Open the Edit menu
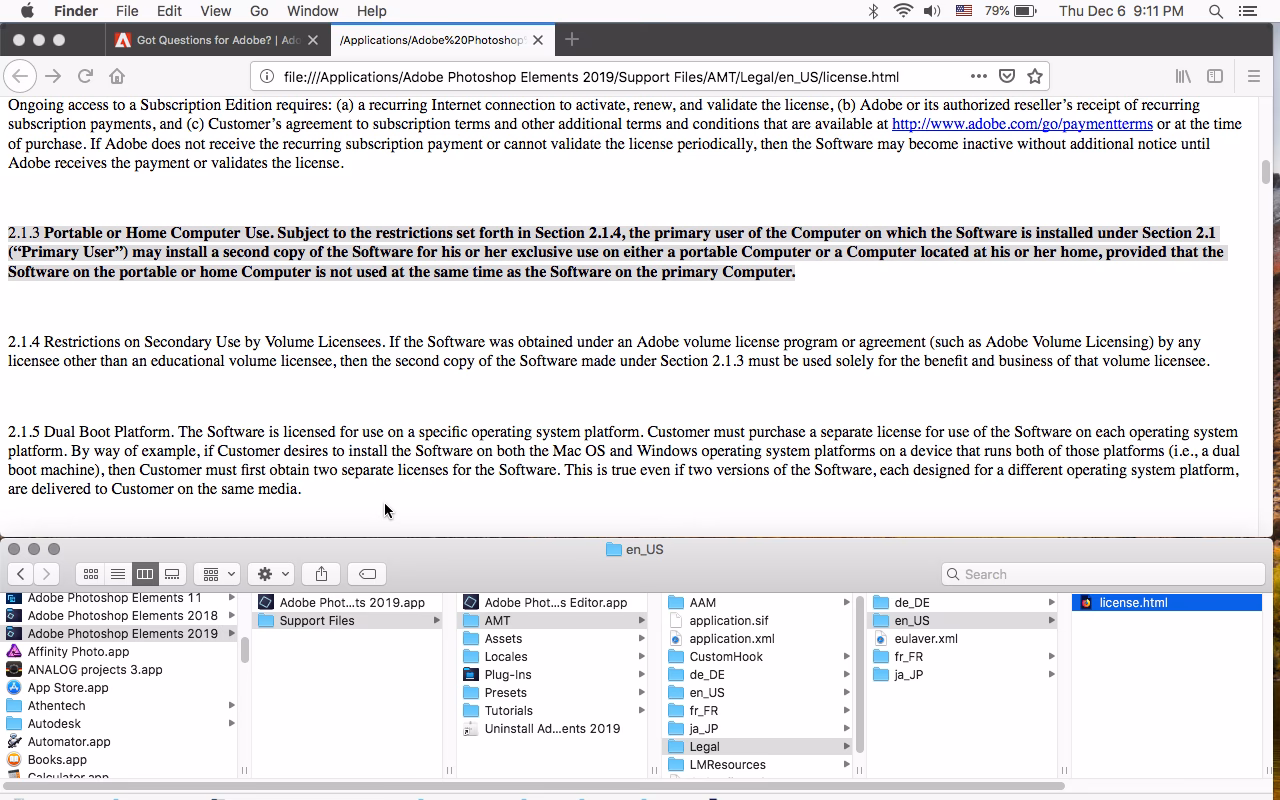The width and height of the screenshot is (1280, 800). coord(169,11)
